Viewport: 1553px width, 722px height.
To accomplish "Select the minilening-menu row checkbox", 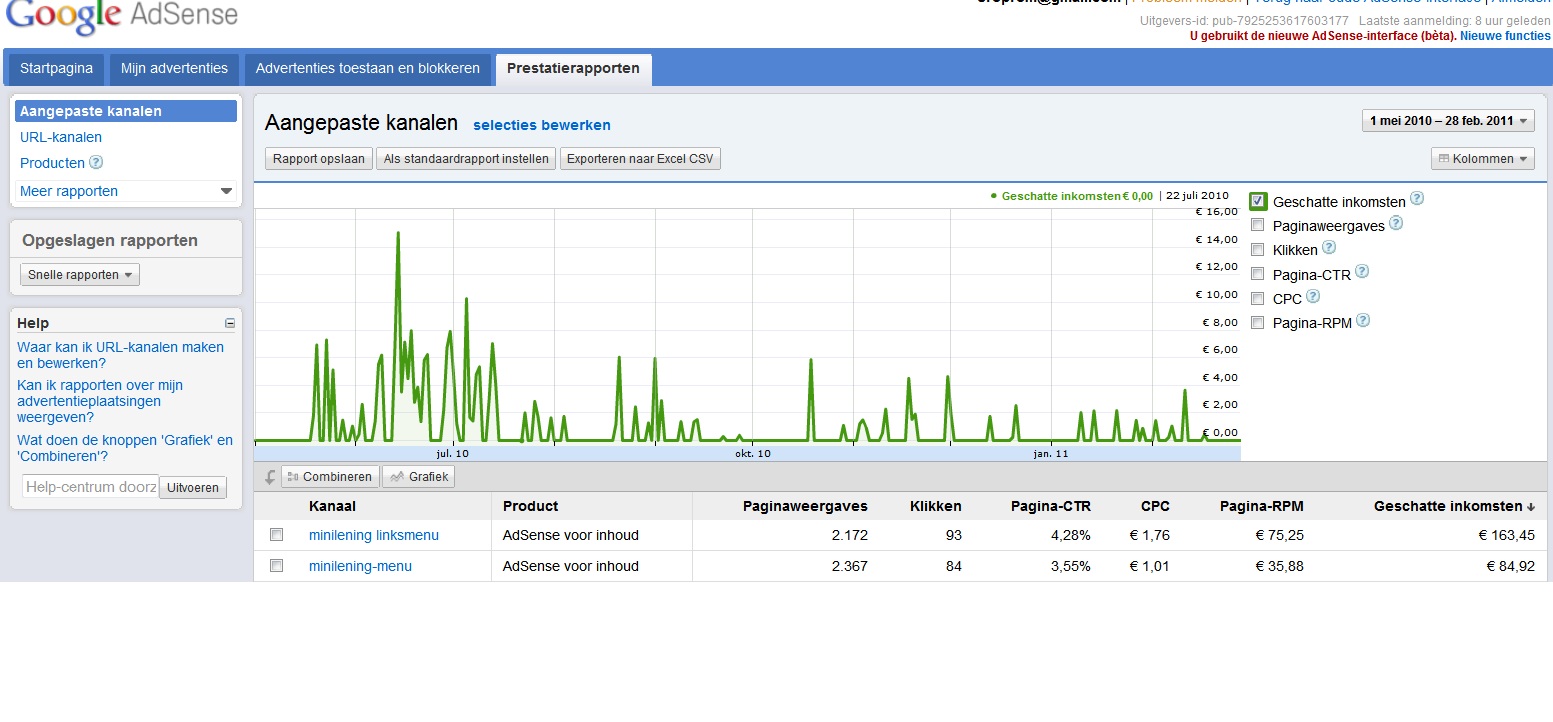I will 277,565.
